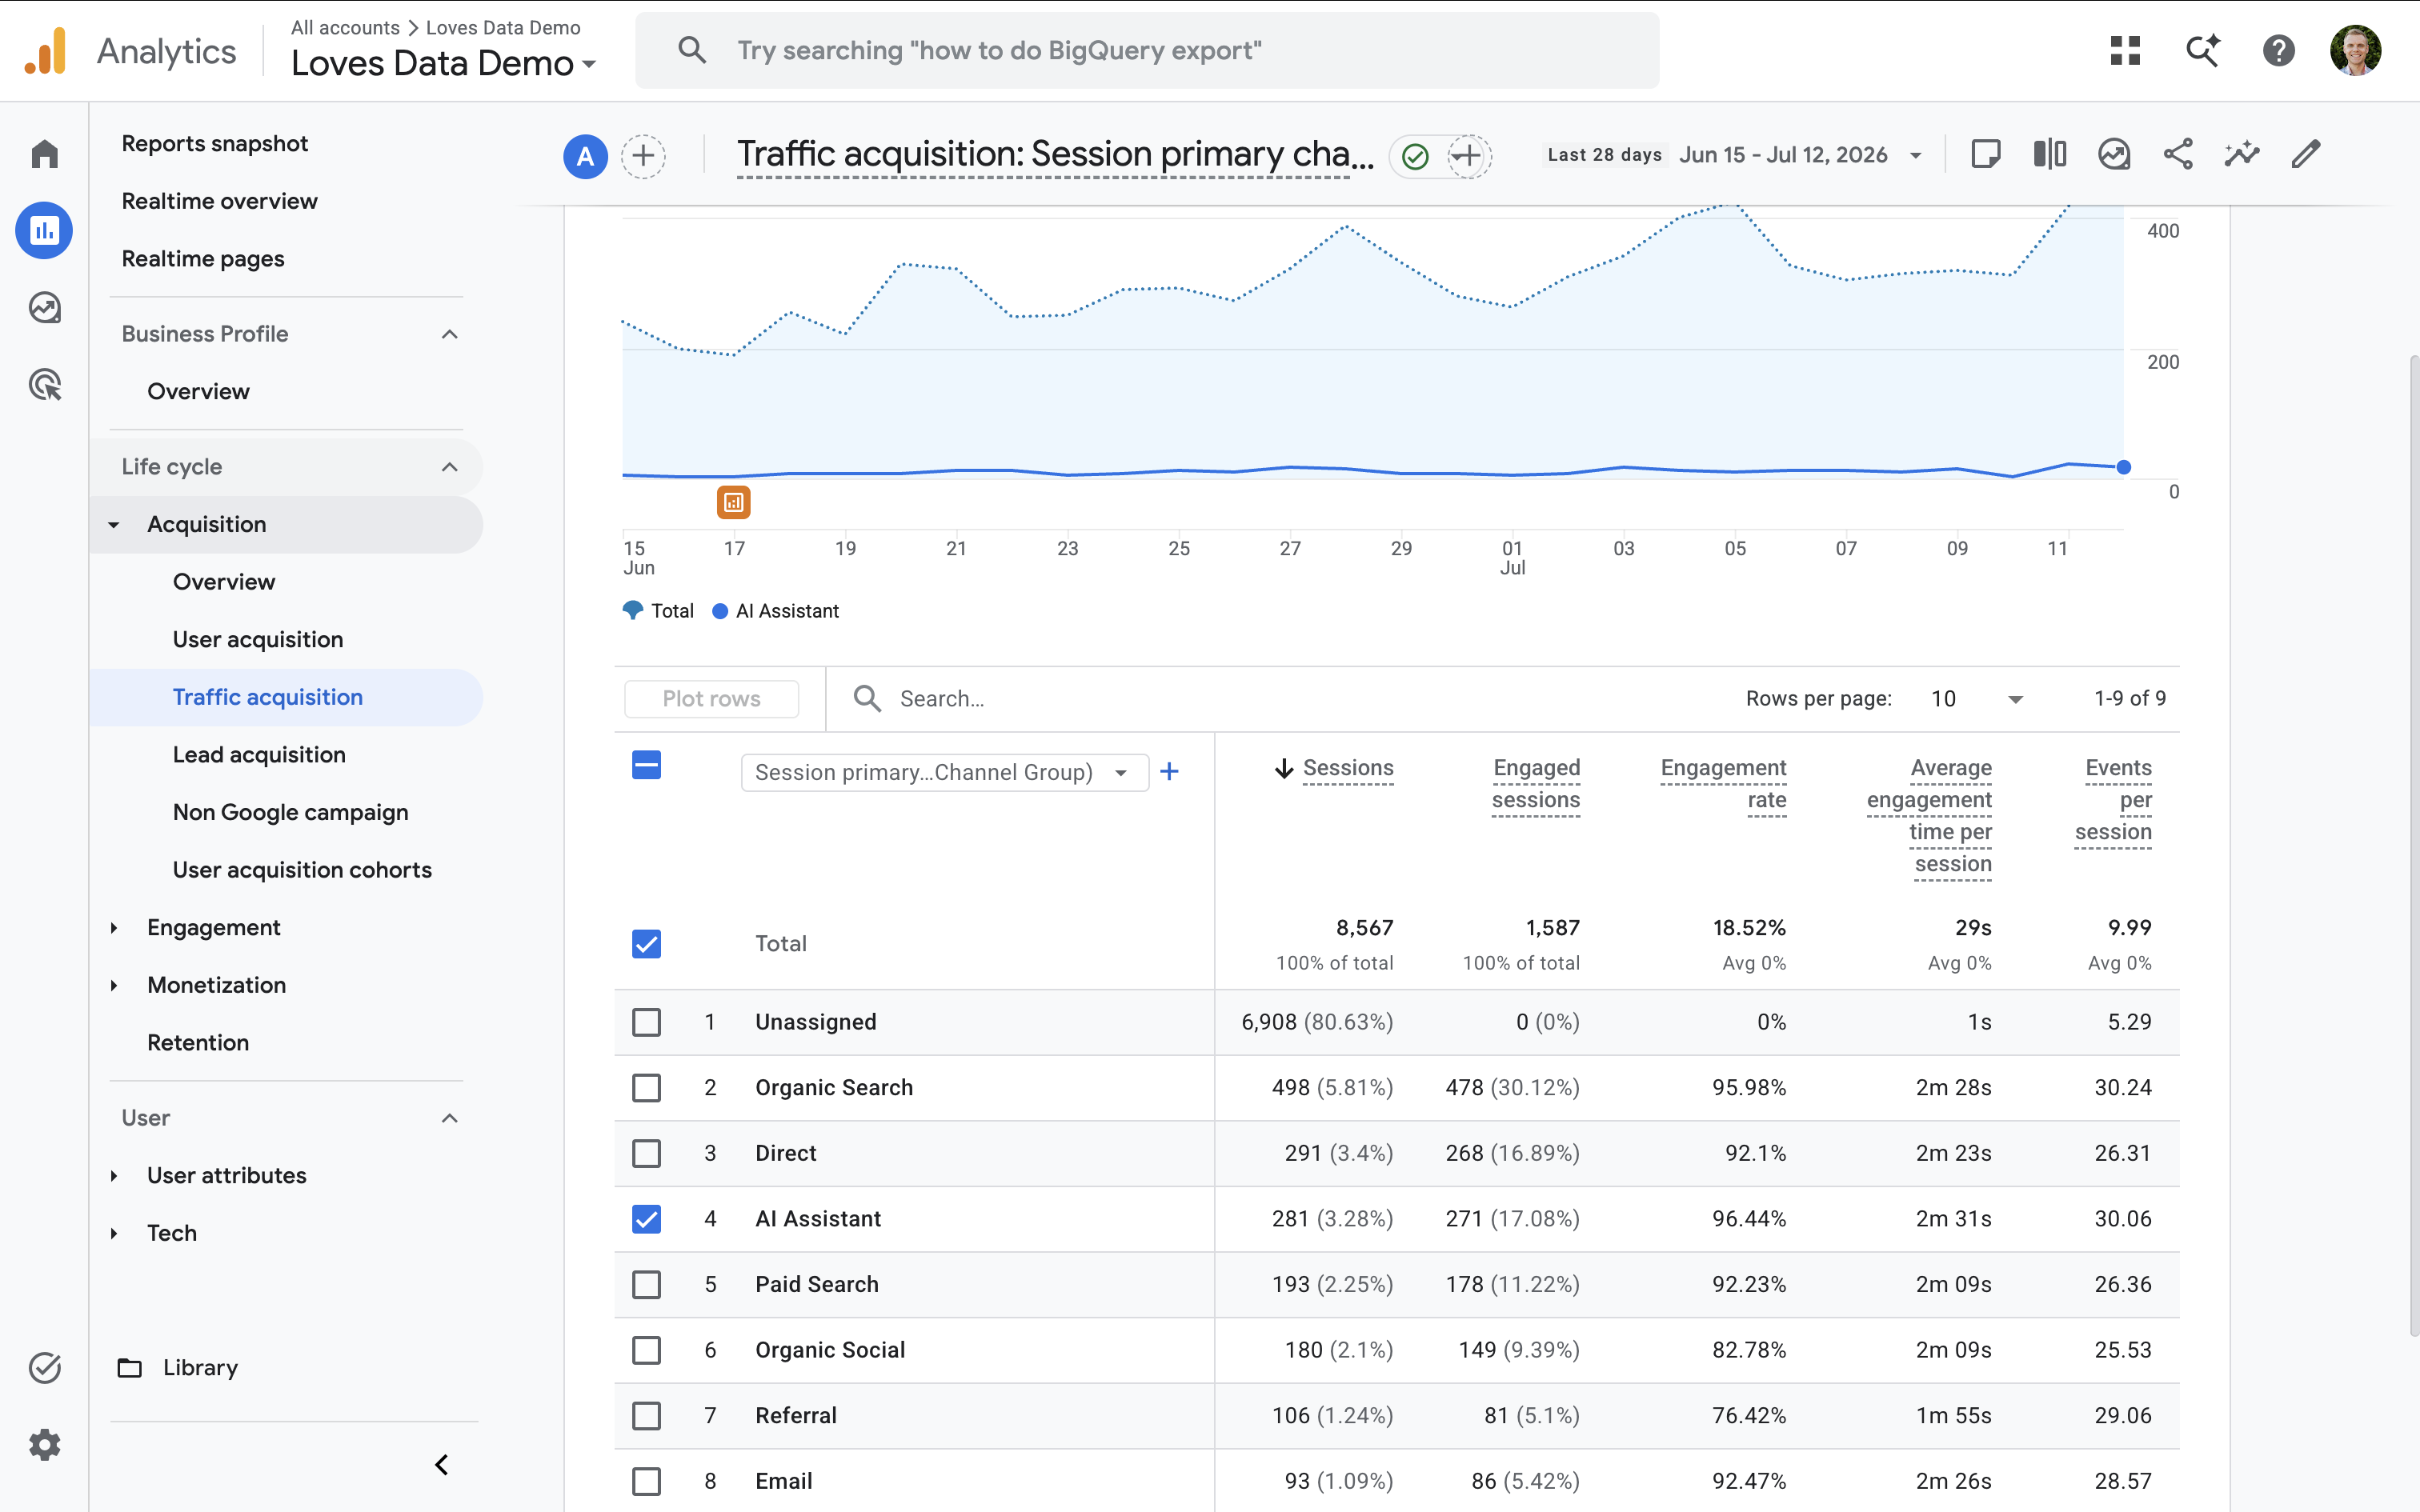This screenshot has width=2420, height=1512.
Task: Open the Non Google campaign report
Action: coord(290,812)
